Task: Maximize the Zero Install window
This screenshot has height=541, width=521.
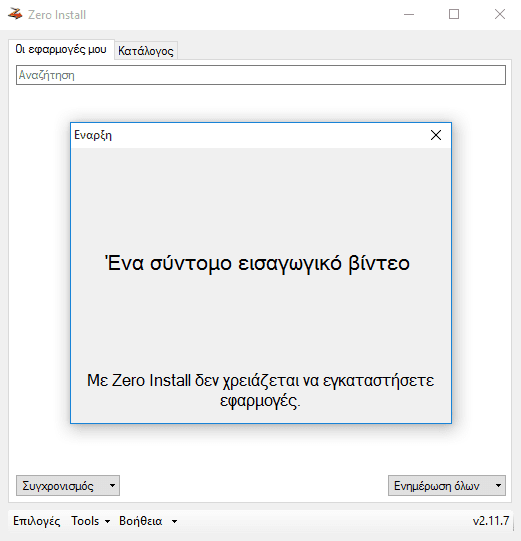Action: (454, 14)
